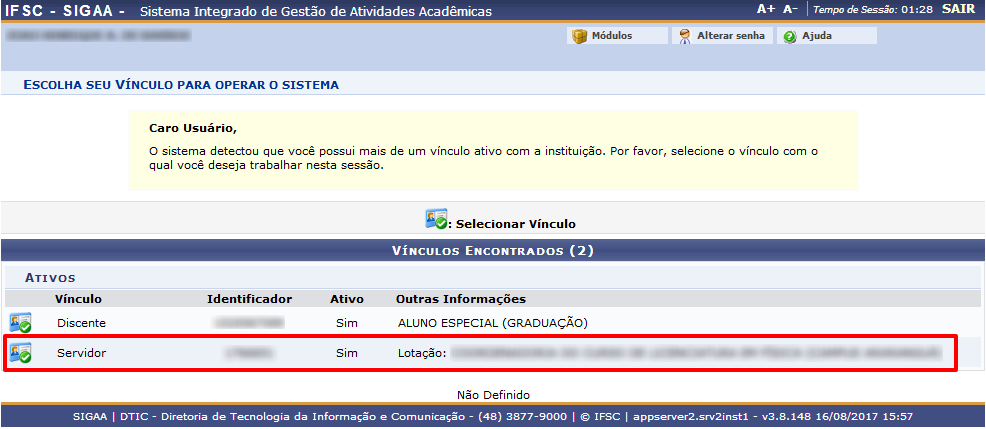Viewport: 986px width, 429px height.
Task: Log out using SAIR
Action: point(957,9)
